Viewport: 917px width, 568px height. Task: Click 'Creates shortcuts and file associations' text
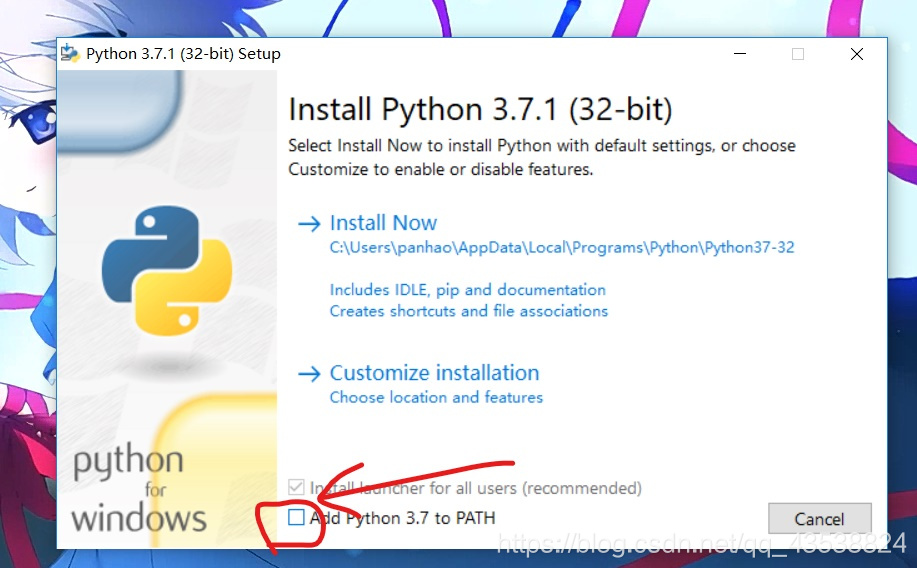468,311
